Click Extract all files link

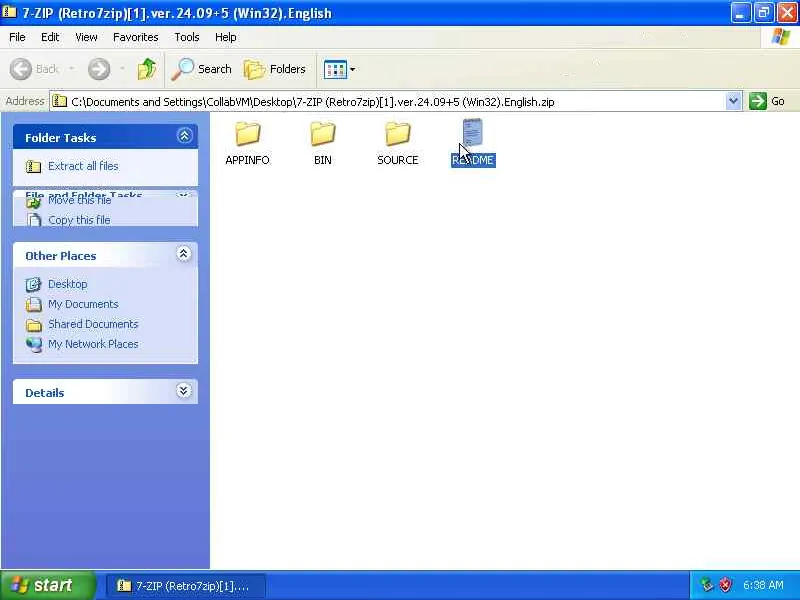(83, 166)
